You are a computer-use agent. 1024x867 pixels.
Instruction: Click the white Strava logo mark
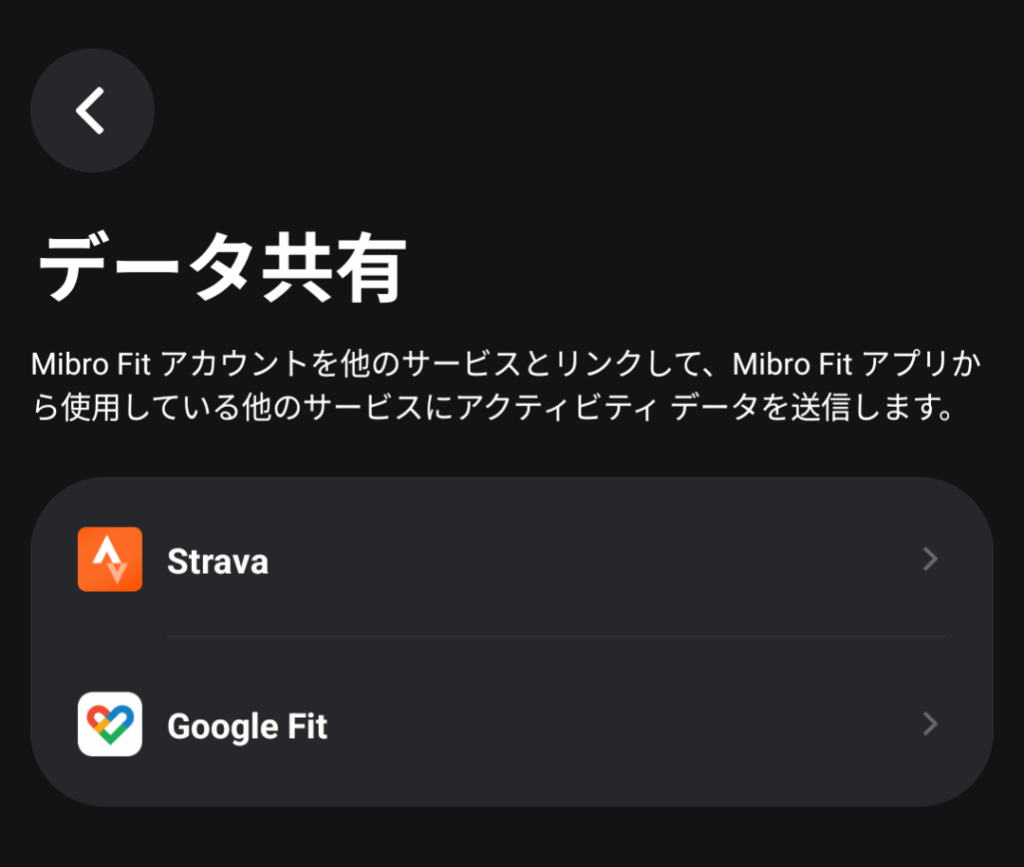(x=110, y=559)
